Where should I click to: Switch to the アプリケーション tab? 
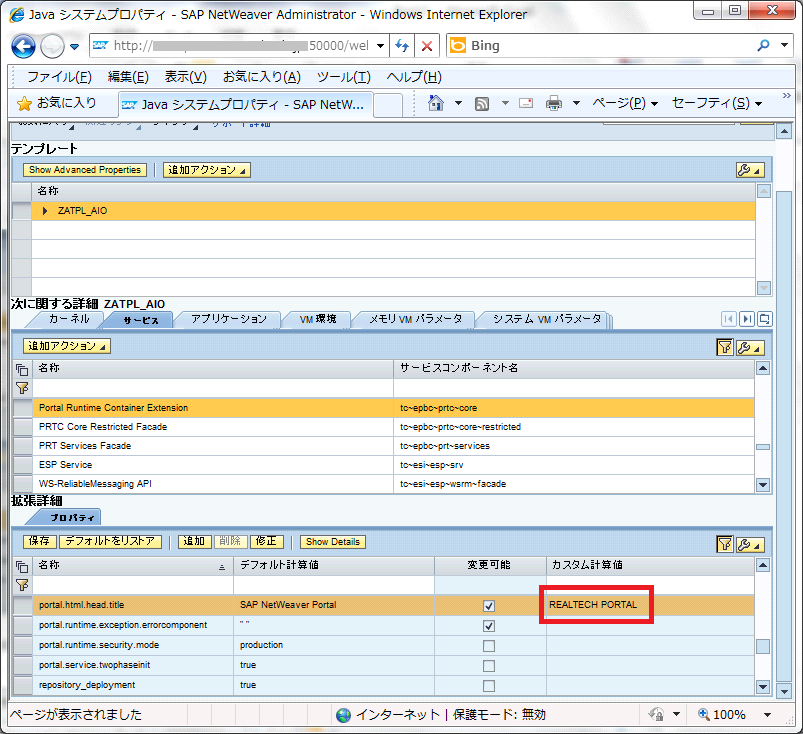[x=229, y=319]
